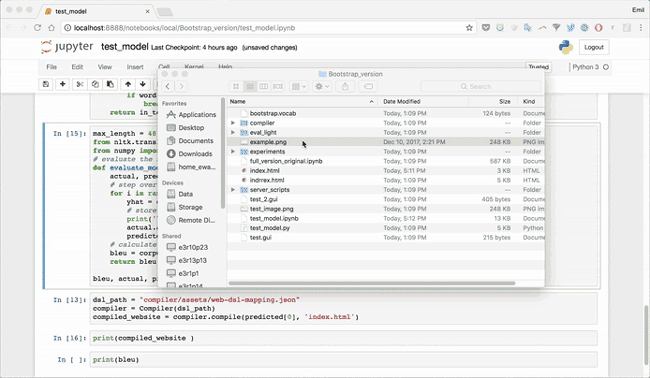Expand the server_scripts folder
The height and width of the screenshot is (378, 650).
point(233,190)
